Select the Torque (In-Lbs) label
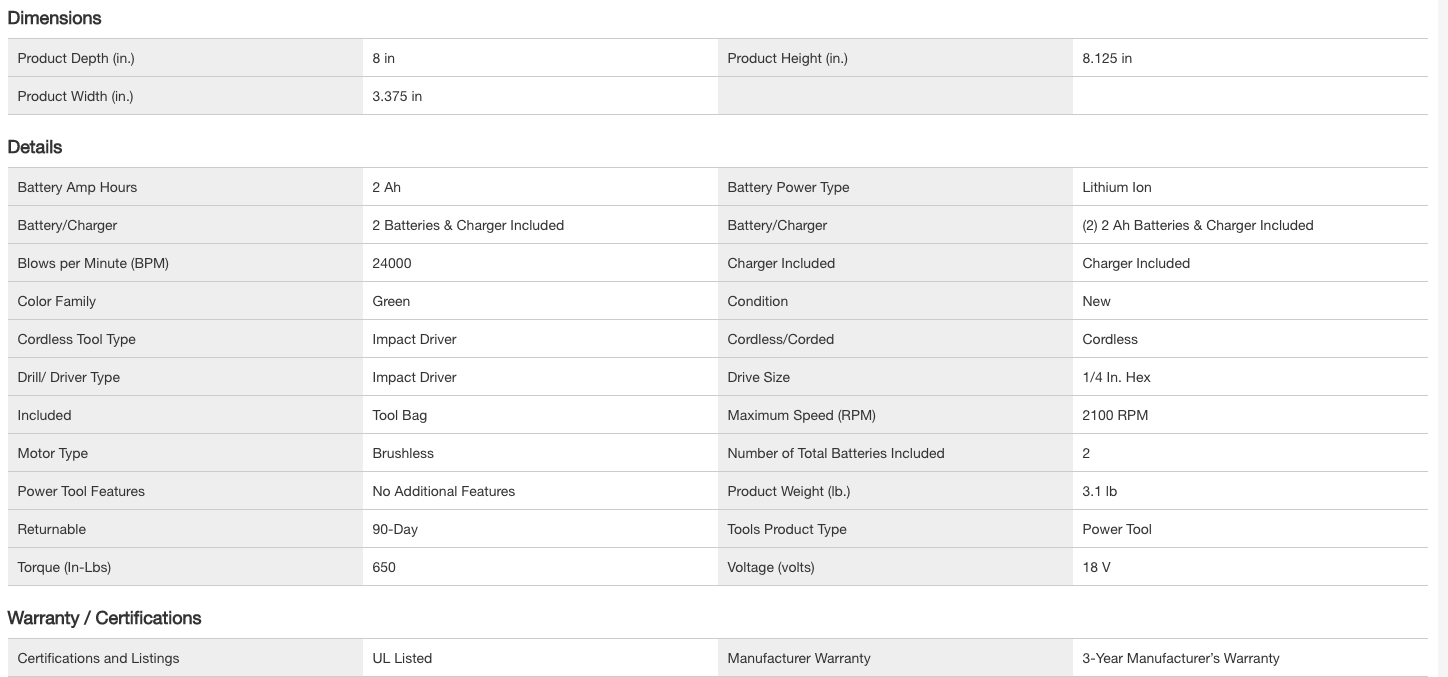The height and width of the screenshot is (677, 1448). 64,567
